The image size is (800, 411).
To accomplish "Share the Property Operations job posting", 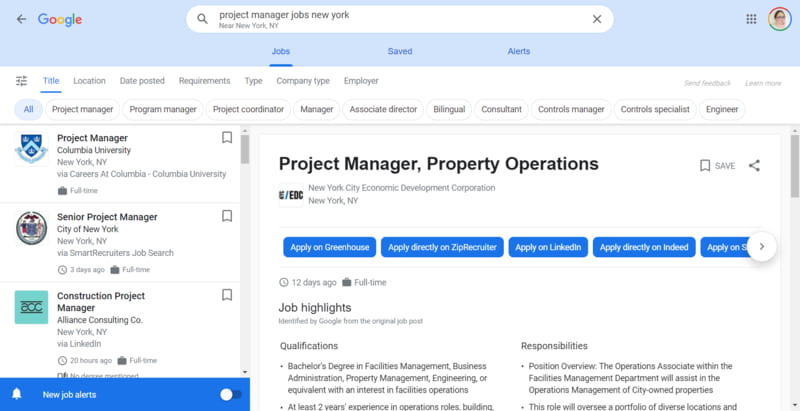I will tap(754, 166).
